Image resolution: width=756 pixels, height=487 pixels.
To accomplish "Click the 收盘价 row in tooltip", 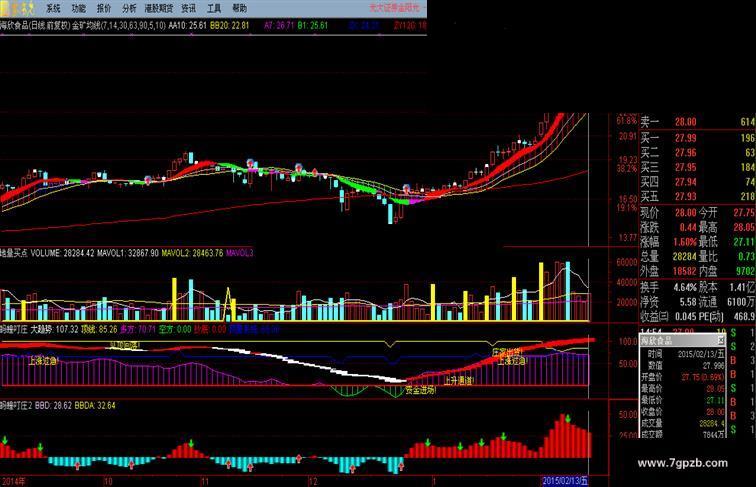I will (x=682, y=412).
